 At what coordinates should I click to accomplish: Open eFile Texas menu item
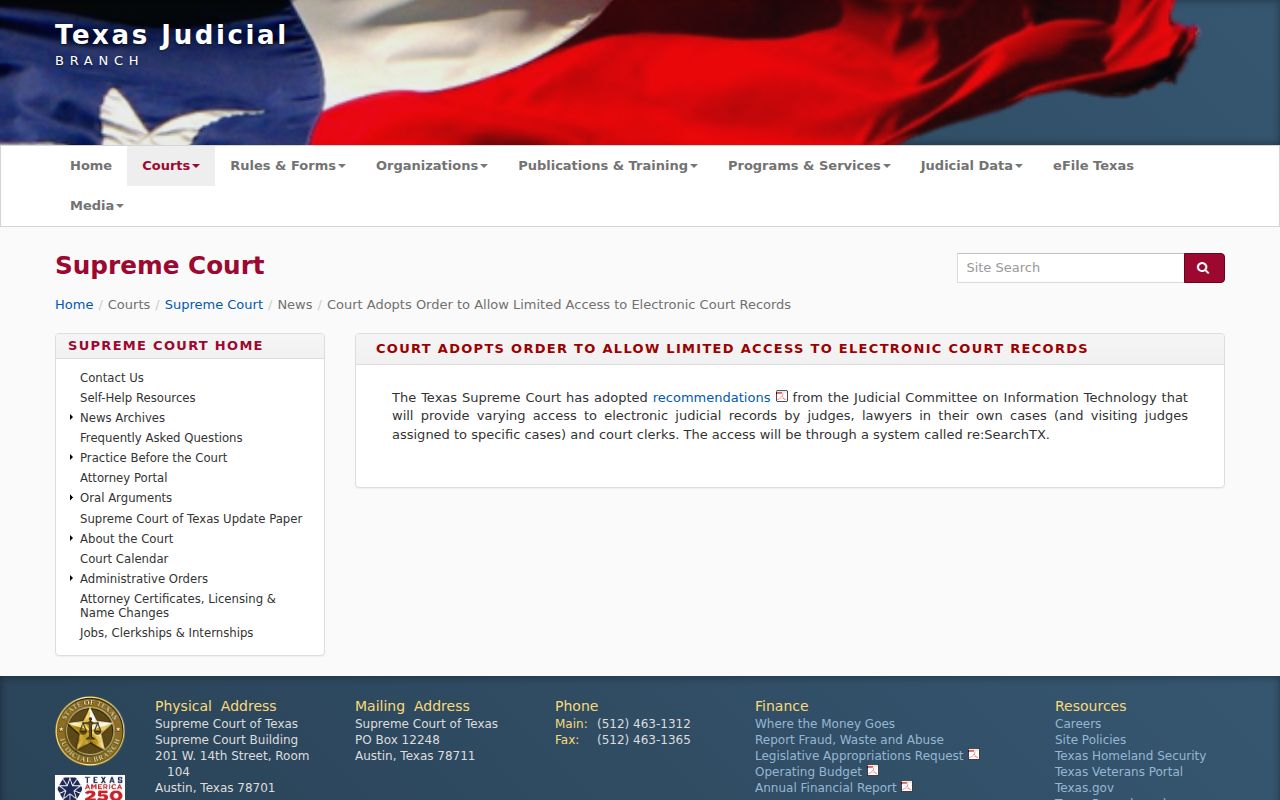pos(1093,166)
